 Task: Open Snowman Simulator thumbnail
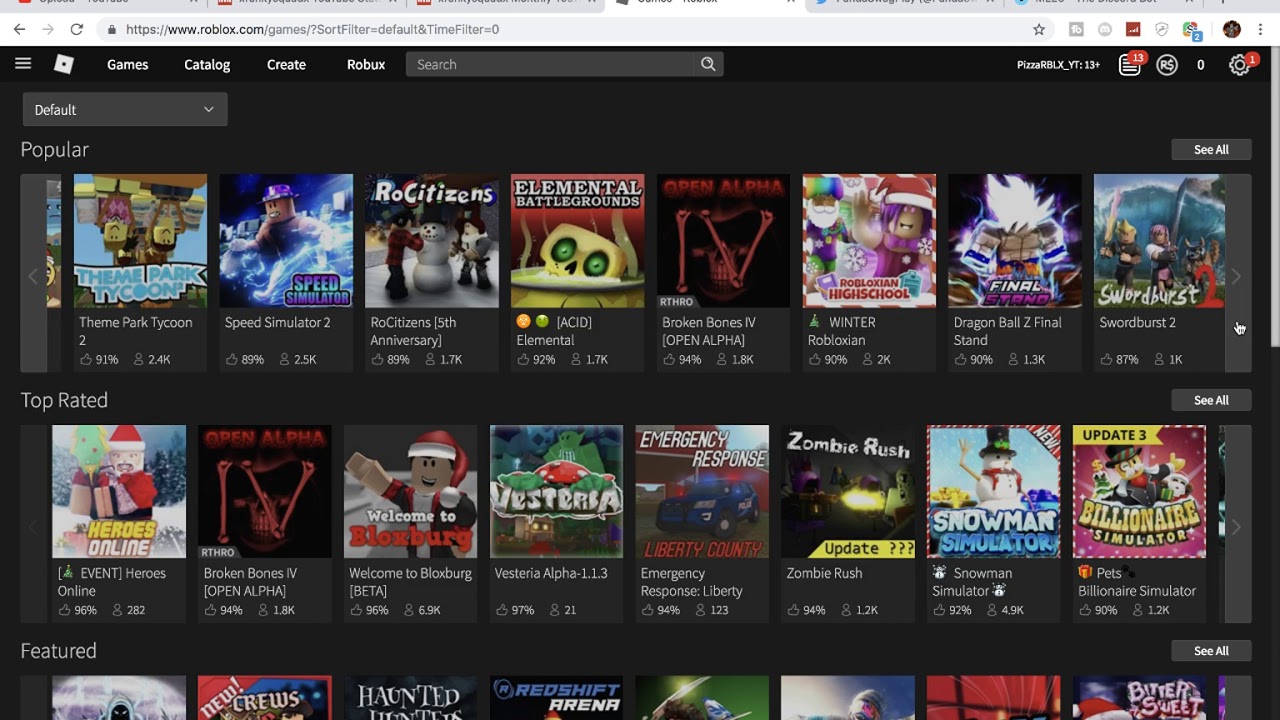click(994, 492)
